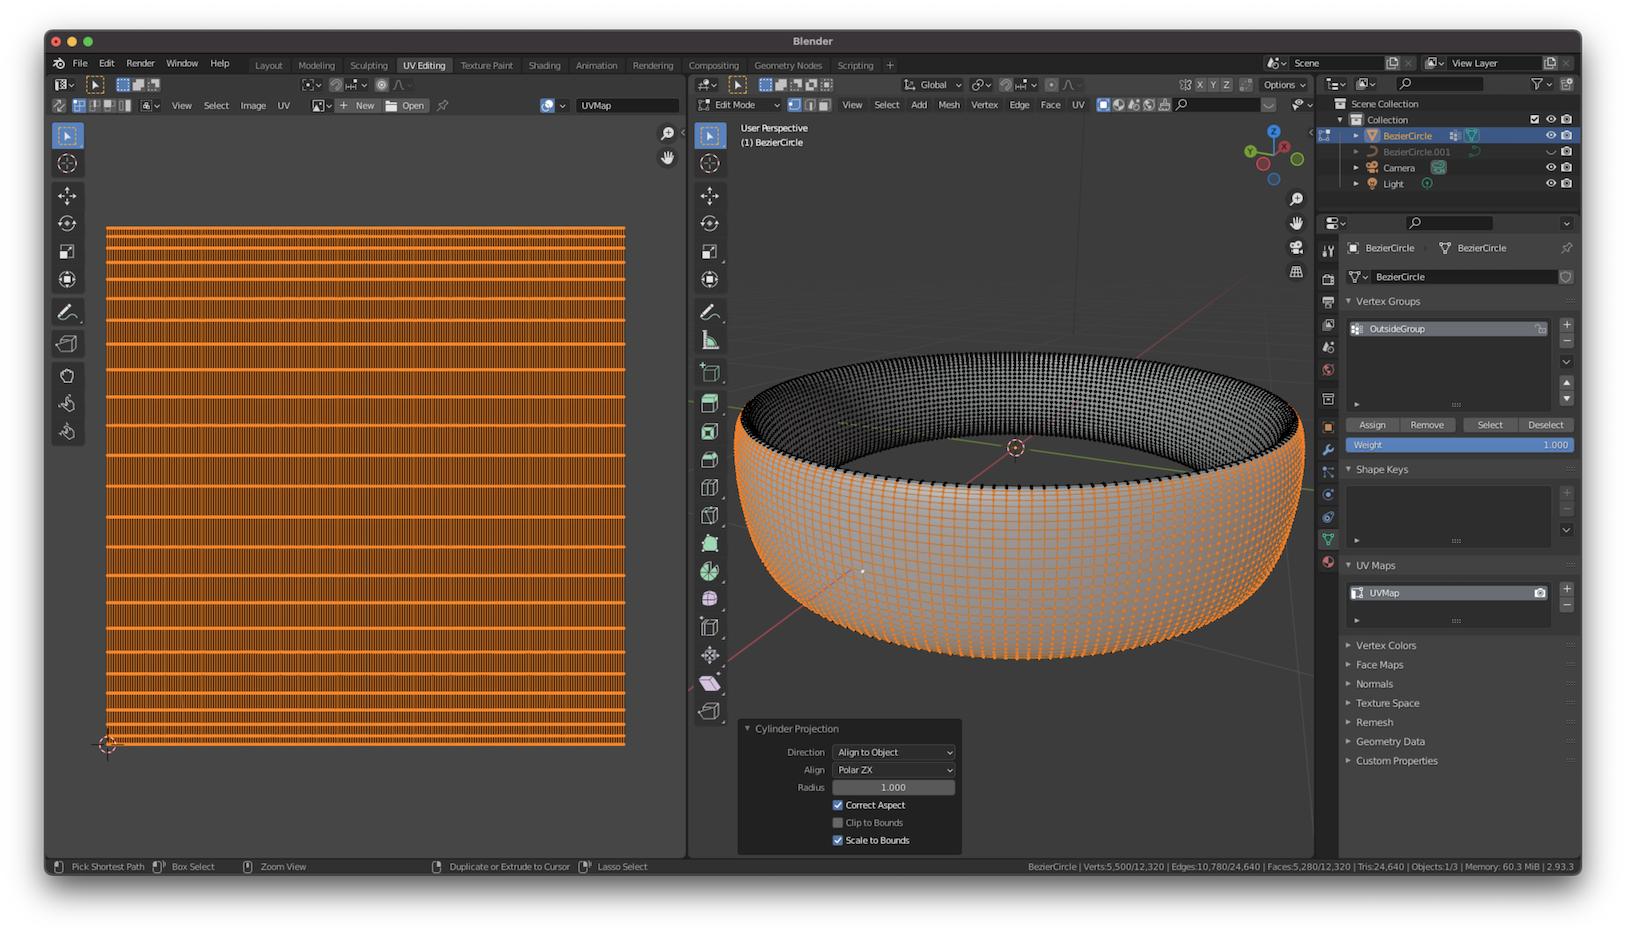This screenshot has width=1626, height=934.
Task: Toggle Clip to Bounds checkbox
Action: tap(838, 823)
